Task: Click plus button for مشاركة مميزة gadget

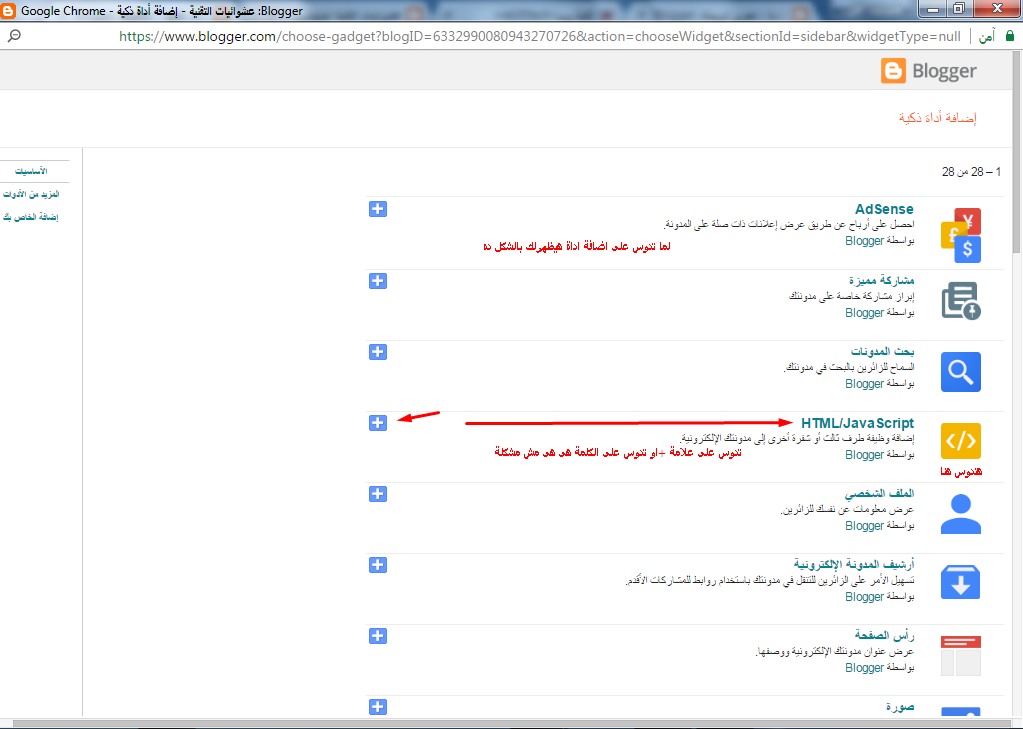Action: [x=378, y=281]
